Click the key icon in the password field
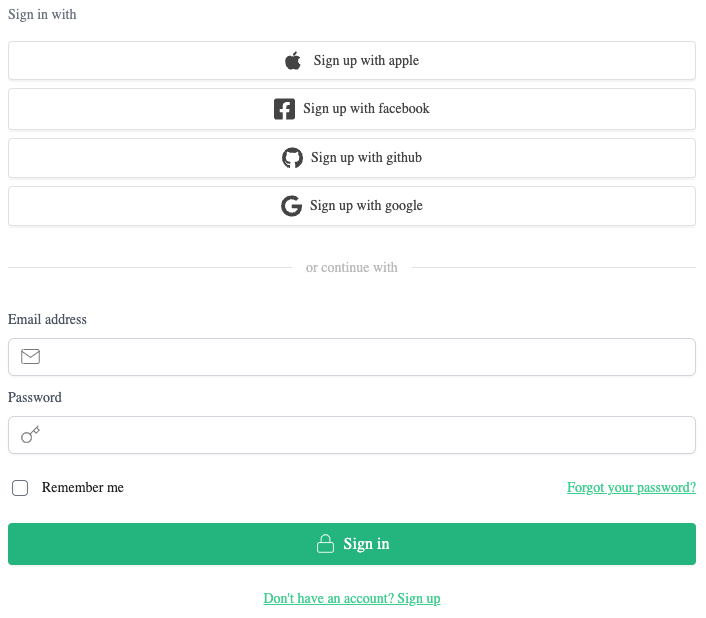The image size is (706, 618). (x=30, y=435)
